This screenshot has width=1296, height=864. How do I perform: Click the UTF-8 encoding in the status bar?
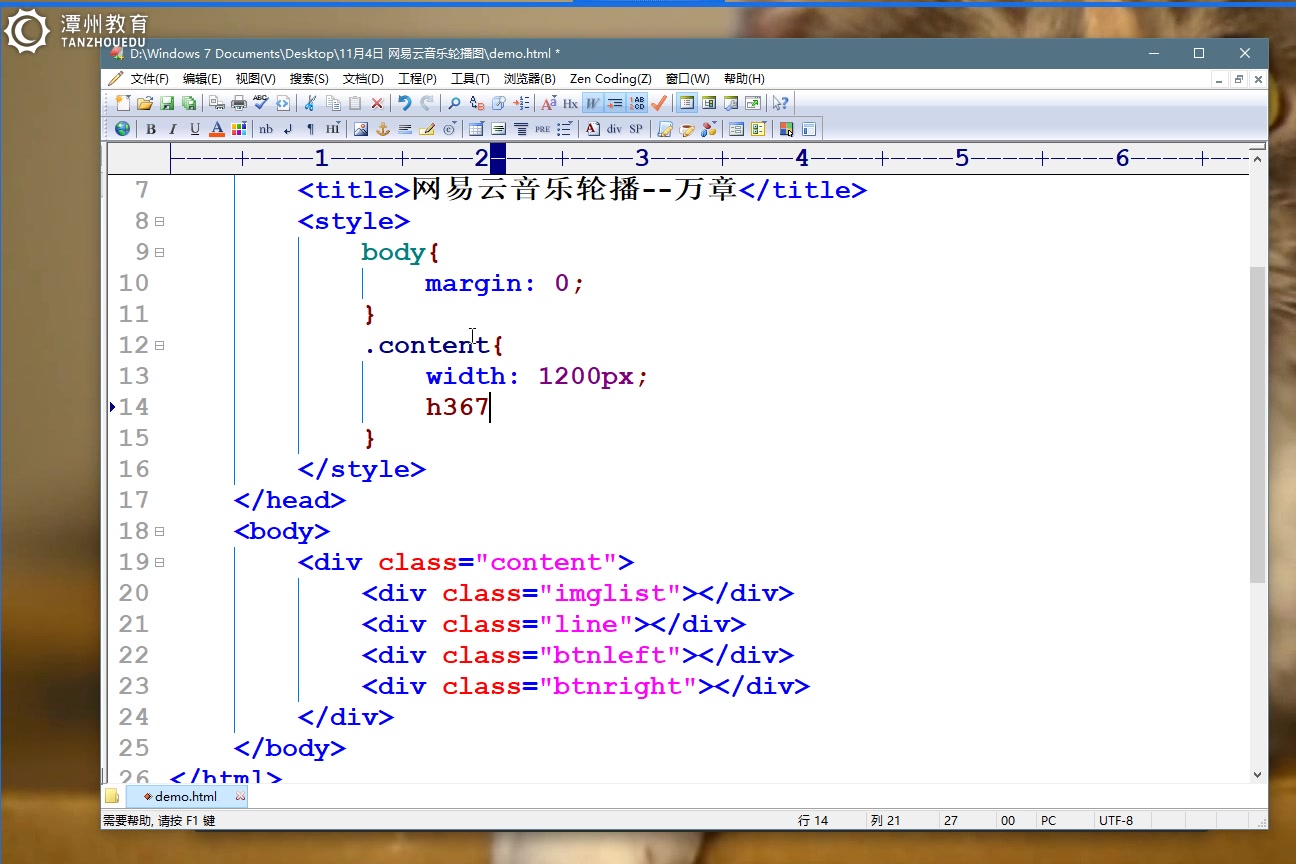click(x=1116, y=820)
